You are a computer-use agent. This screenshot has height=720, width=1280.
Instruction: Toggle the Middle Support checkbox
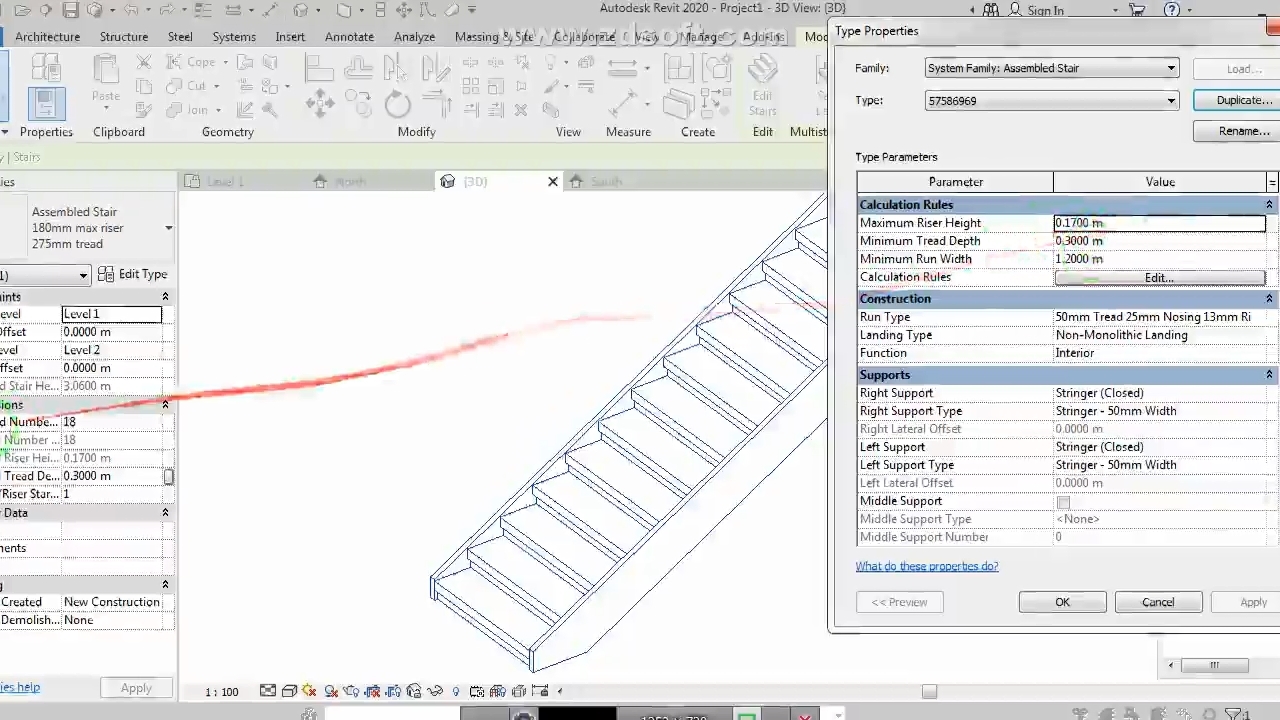click(1063, 502)
